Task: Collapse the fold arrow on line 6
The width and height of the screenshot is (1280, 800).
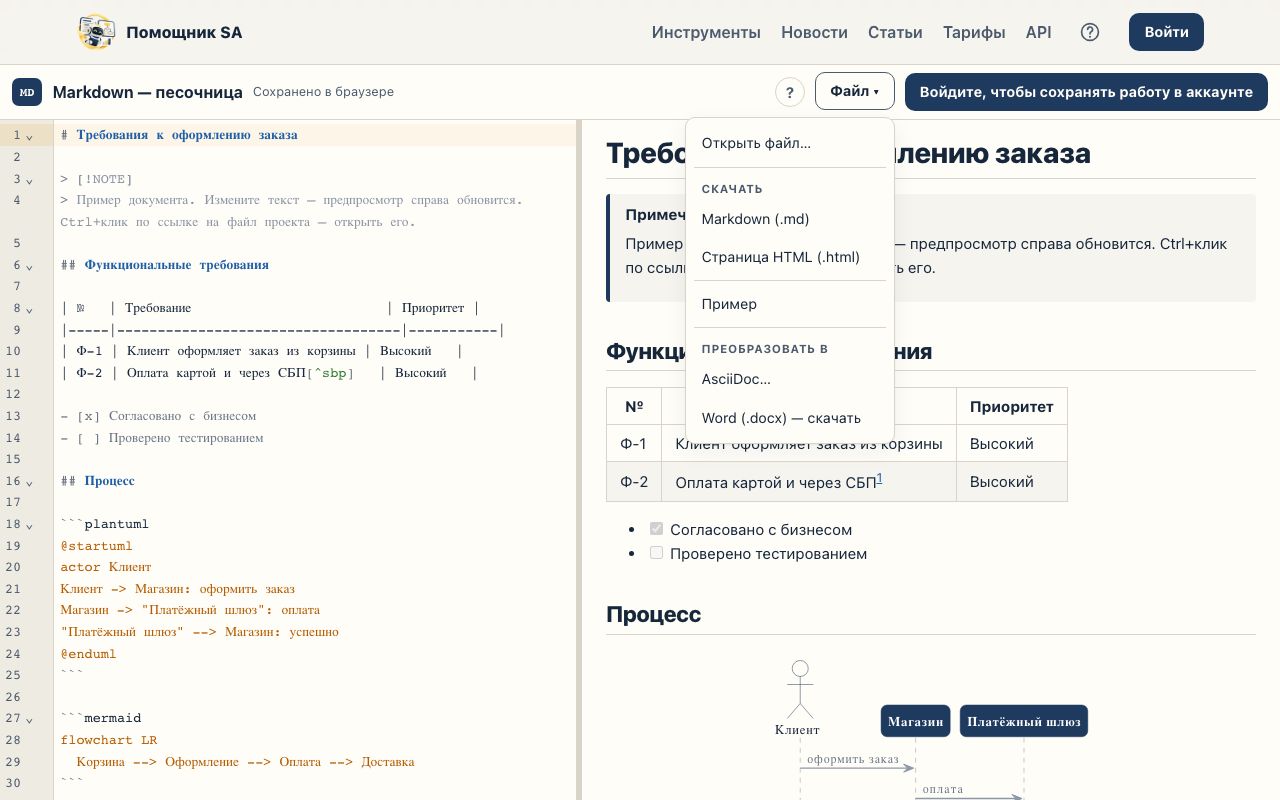Action: [29, 266]
